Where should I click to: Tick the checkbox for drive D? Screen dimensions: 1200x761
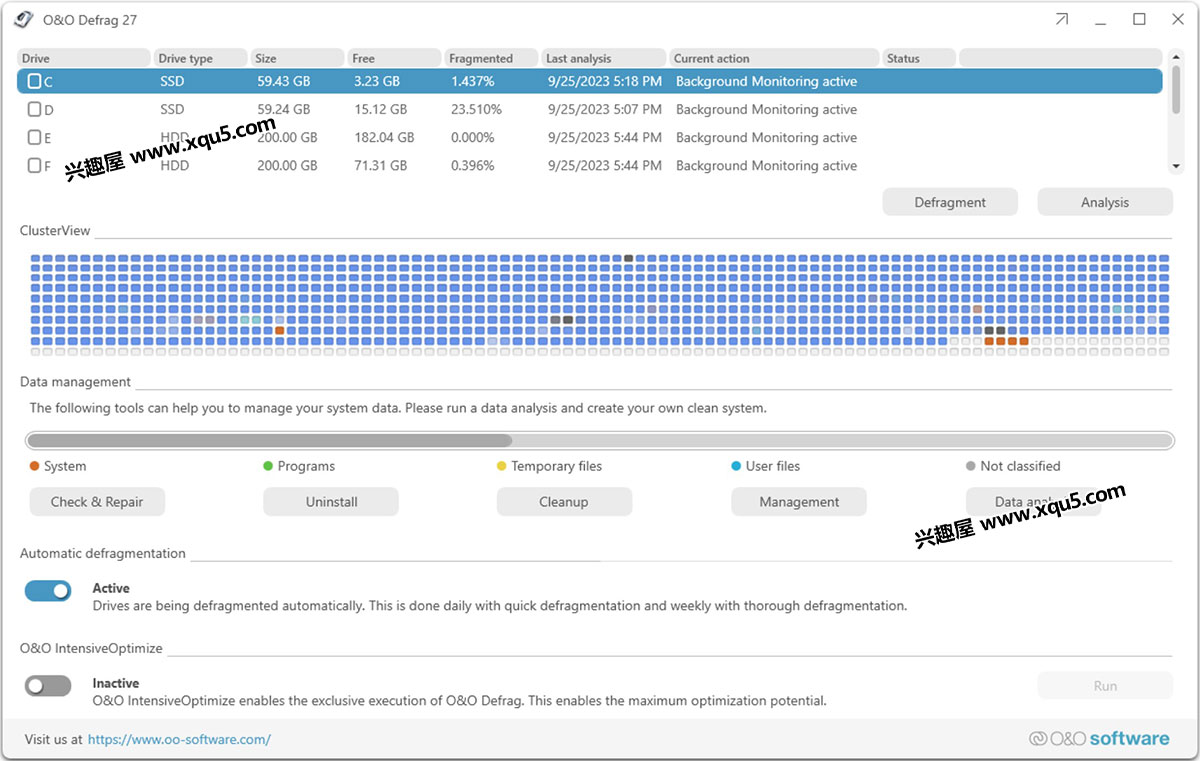coord(34,109)
